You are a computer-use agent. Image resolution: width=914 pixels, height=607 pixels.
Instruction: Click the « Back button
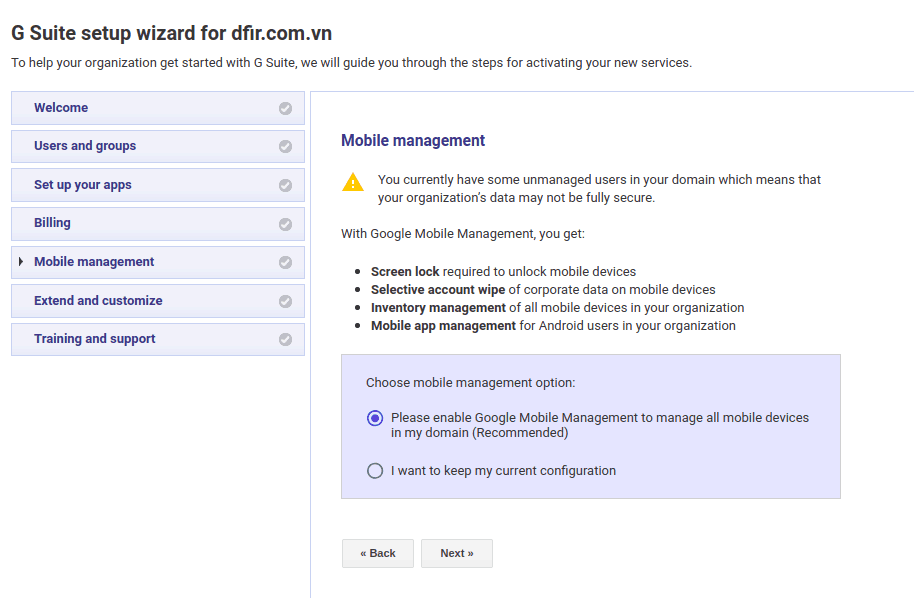[378, 553]
